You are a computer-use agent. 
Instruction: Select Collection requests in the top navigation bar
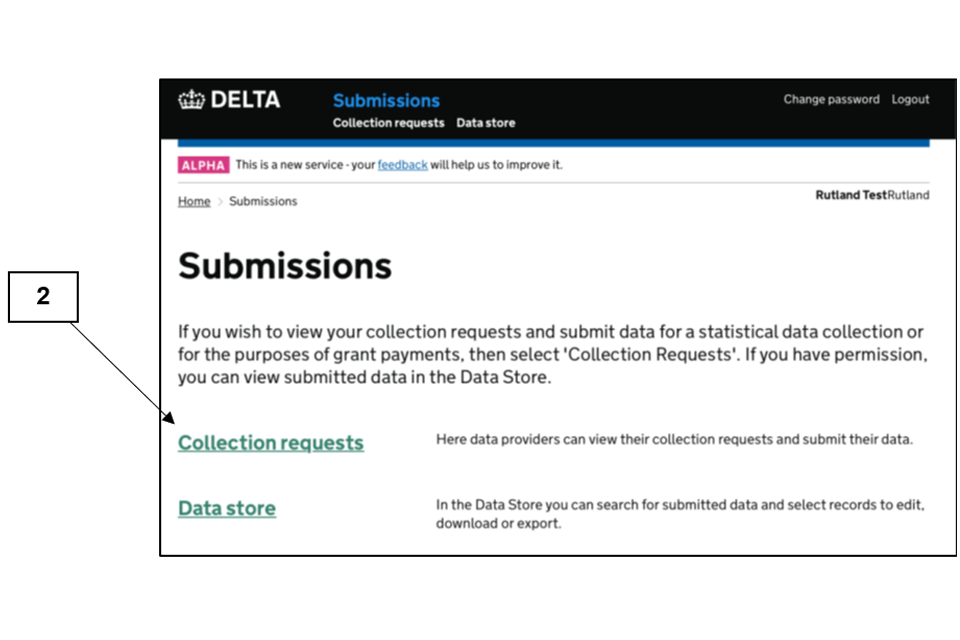coord(388,123)
